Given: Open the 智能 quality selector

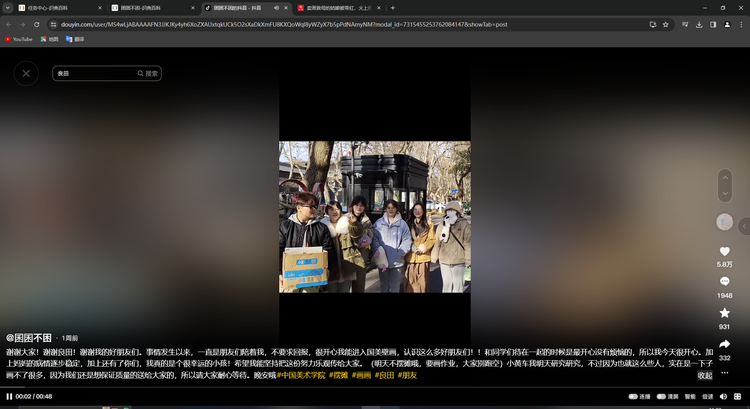Looking at the screenshot, I should pyautogui.click(x=690, y=396).
